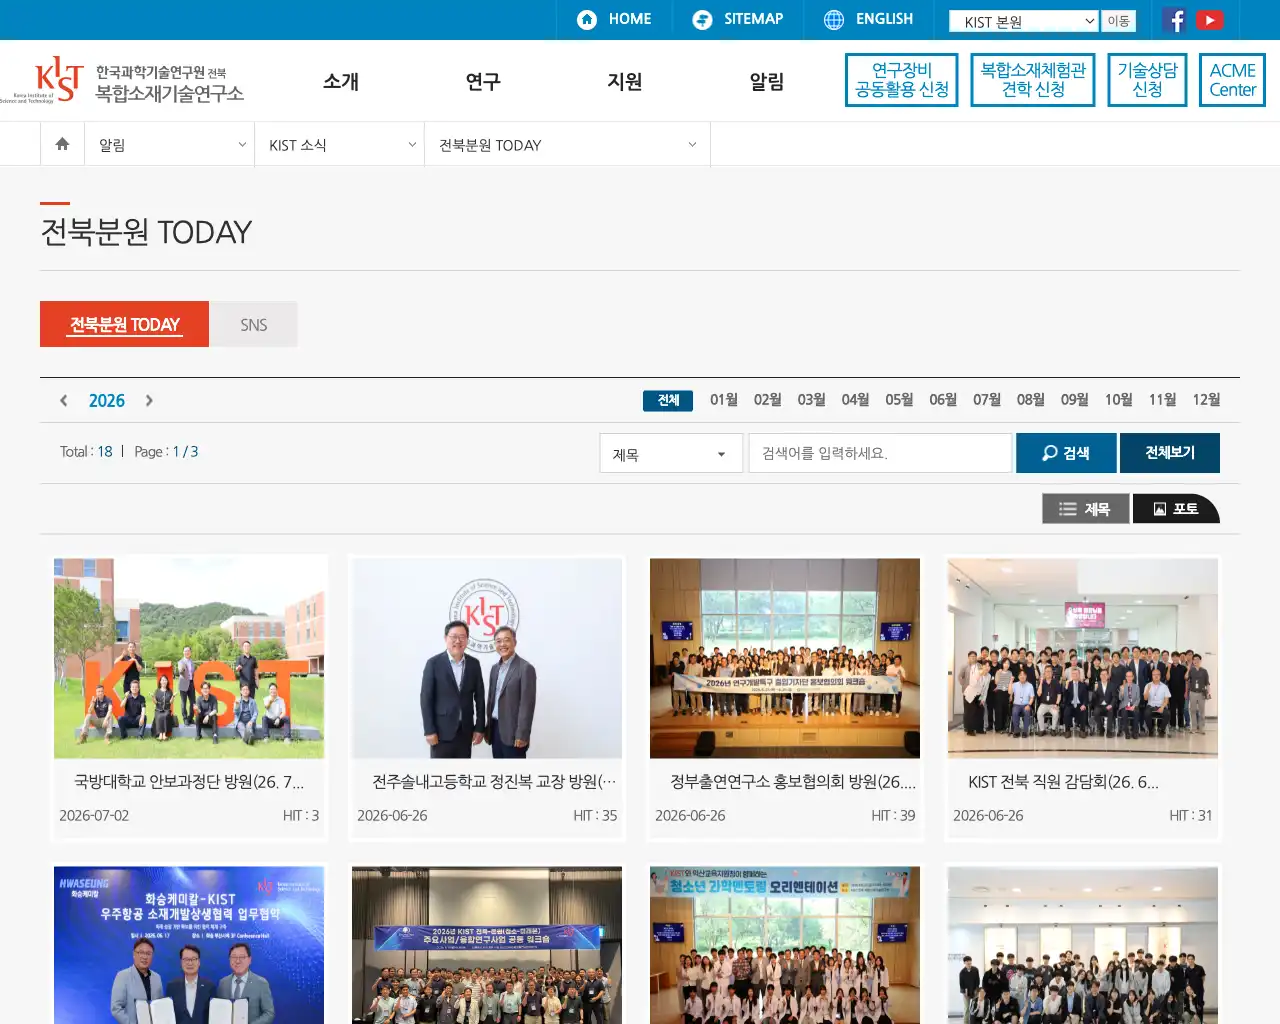Select the 06월 month filter
The width and height of the screenshot is (1280, 1024).
coord(943,400)
